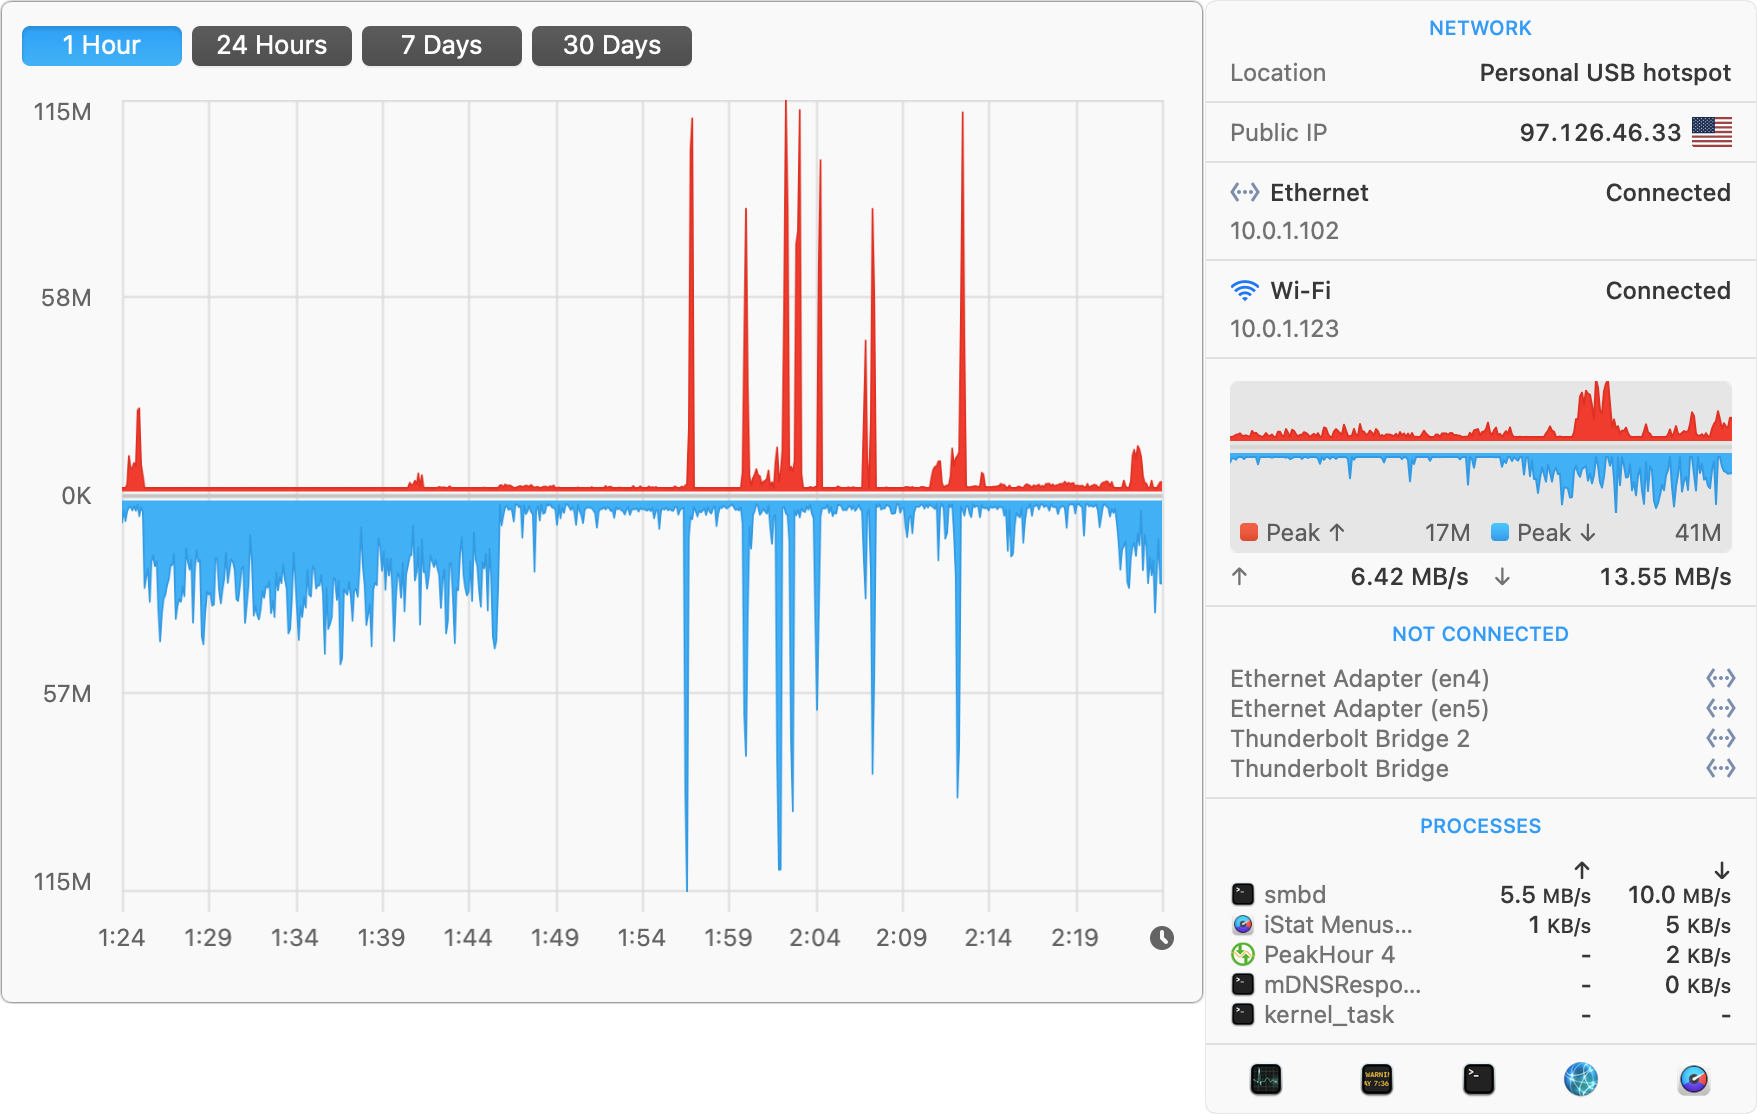Switch graph to 1 Hour view
The image size is (1757, 1114).
coord(102,46)
